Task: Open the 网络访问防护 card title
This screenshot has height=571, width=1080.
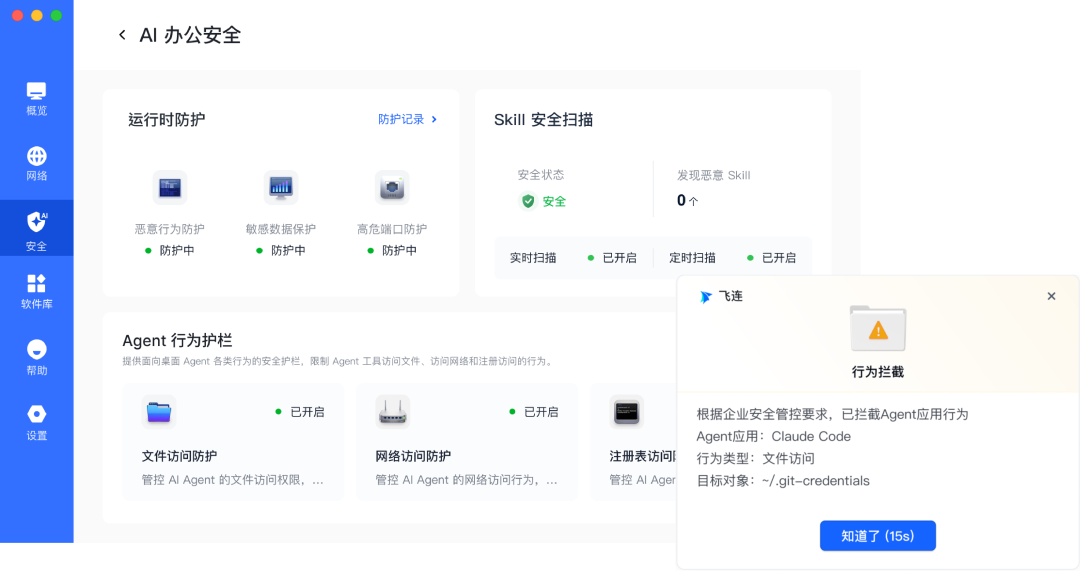Action: (x=413, y=456)
